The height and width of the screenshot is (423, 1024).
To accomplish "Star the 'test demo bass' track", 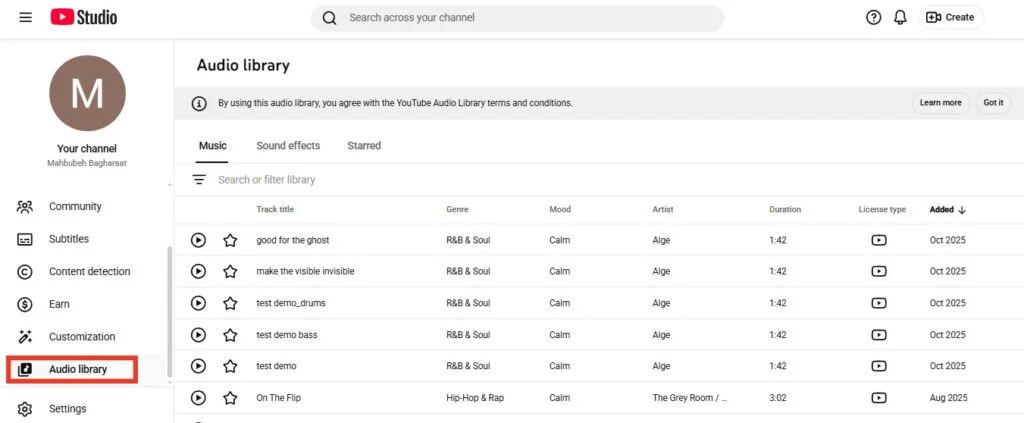I will [230, 335].
